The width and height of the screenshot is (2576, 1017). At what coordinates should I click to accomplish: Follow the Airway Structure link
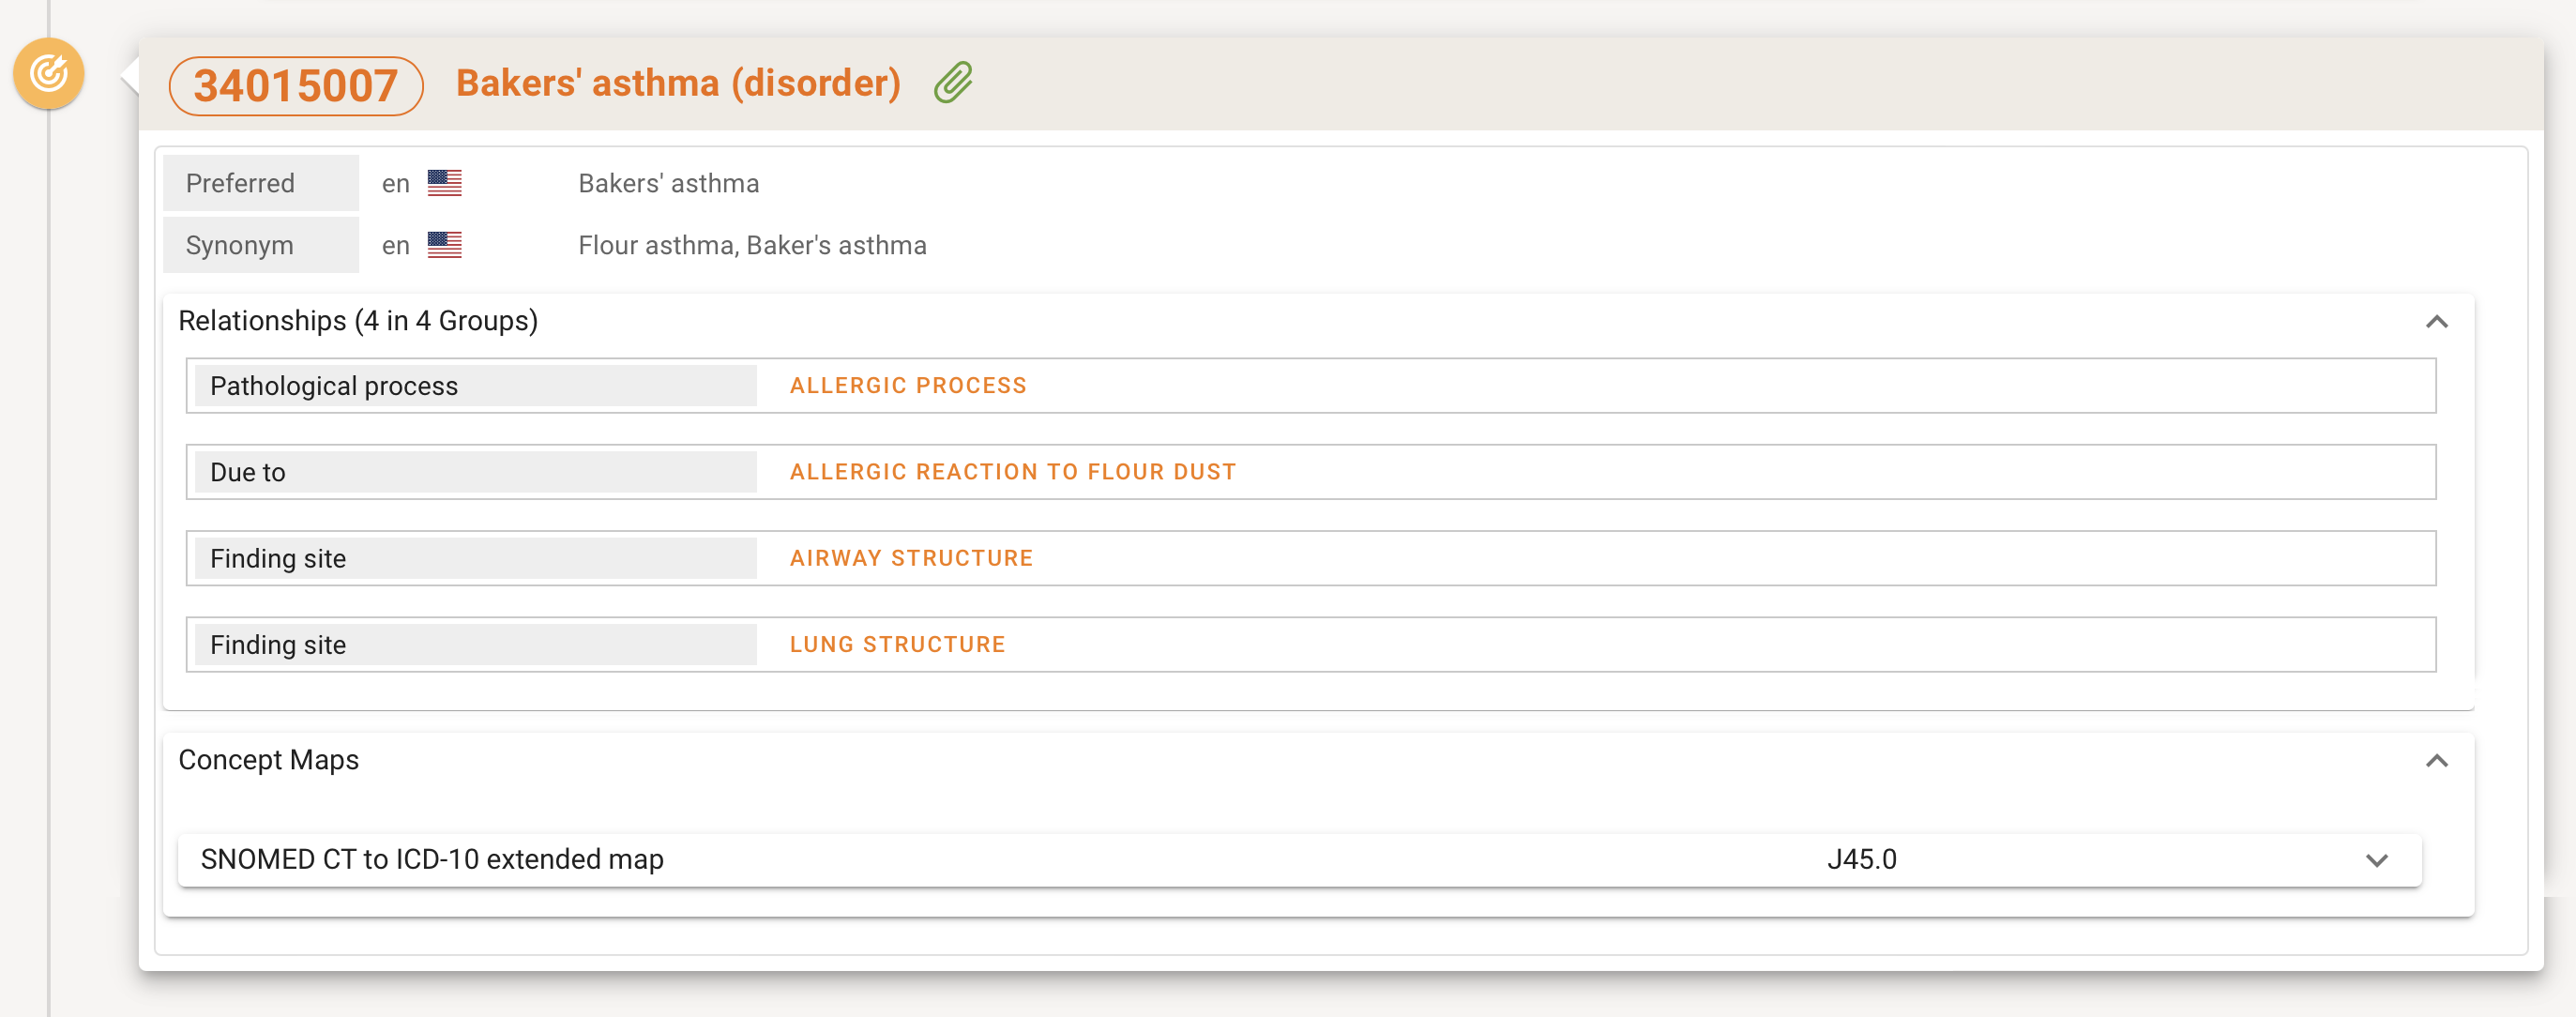[911, 558]
